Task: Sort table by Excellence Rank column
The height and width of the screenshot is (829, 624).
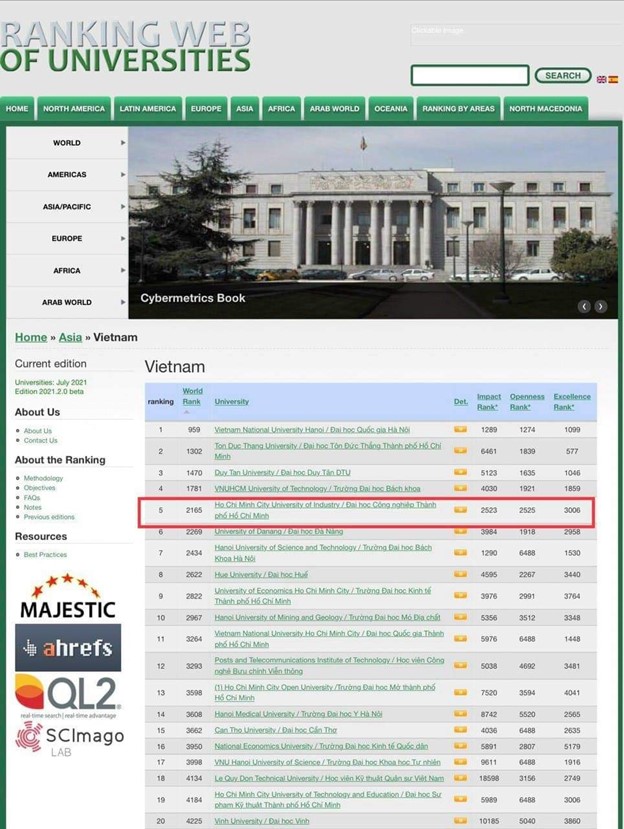Action: point(572,402)
